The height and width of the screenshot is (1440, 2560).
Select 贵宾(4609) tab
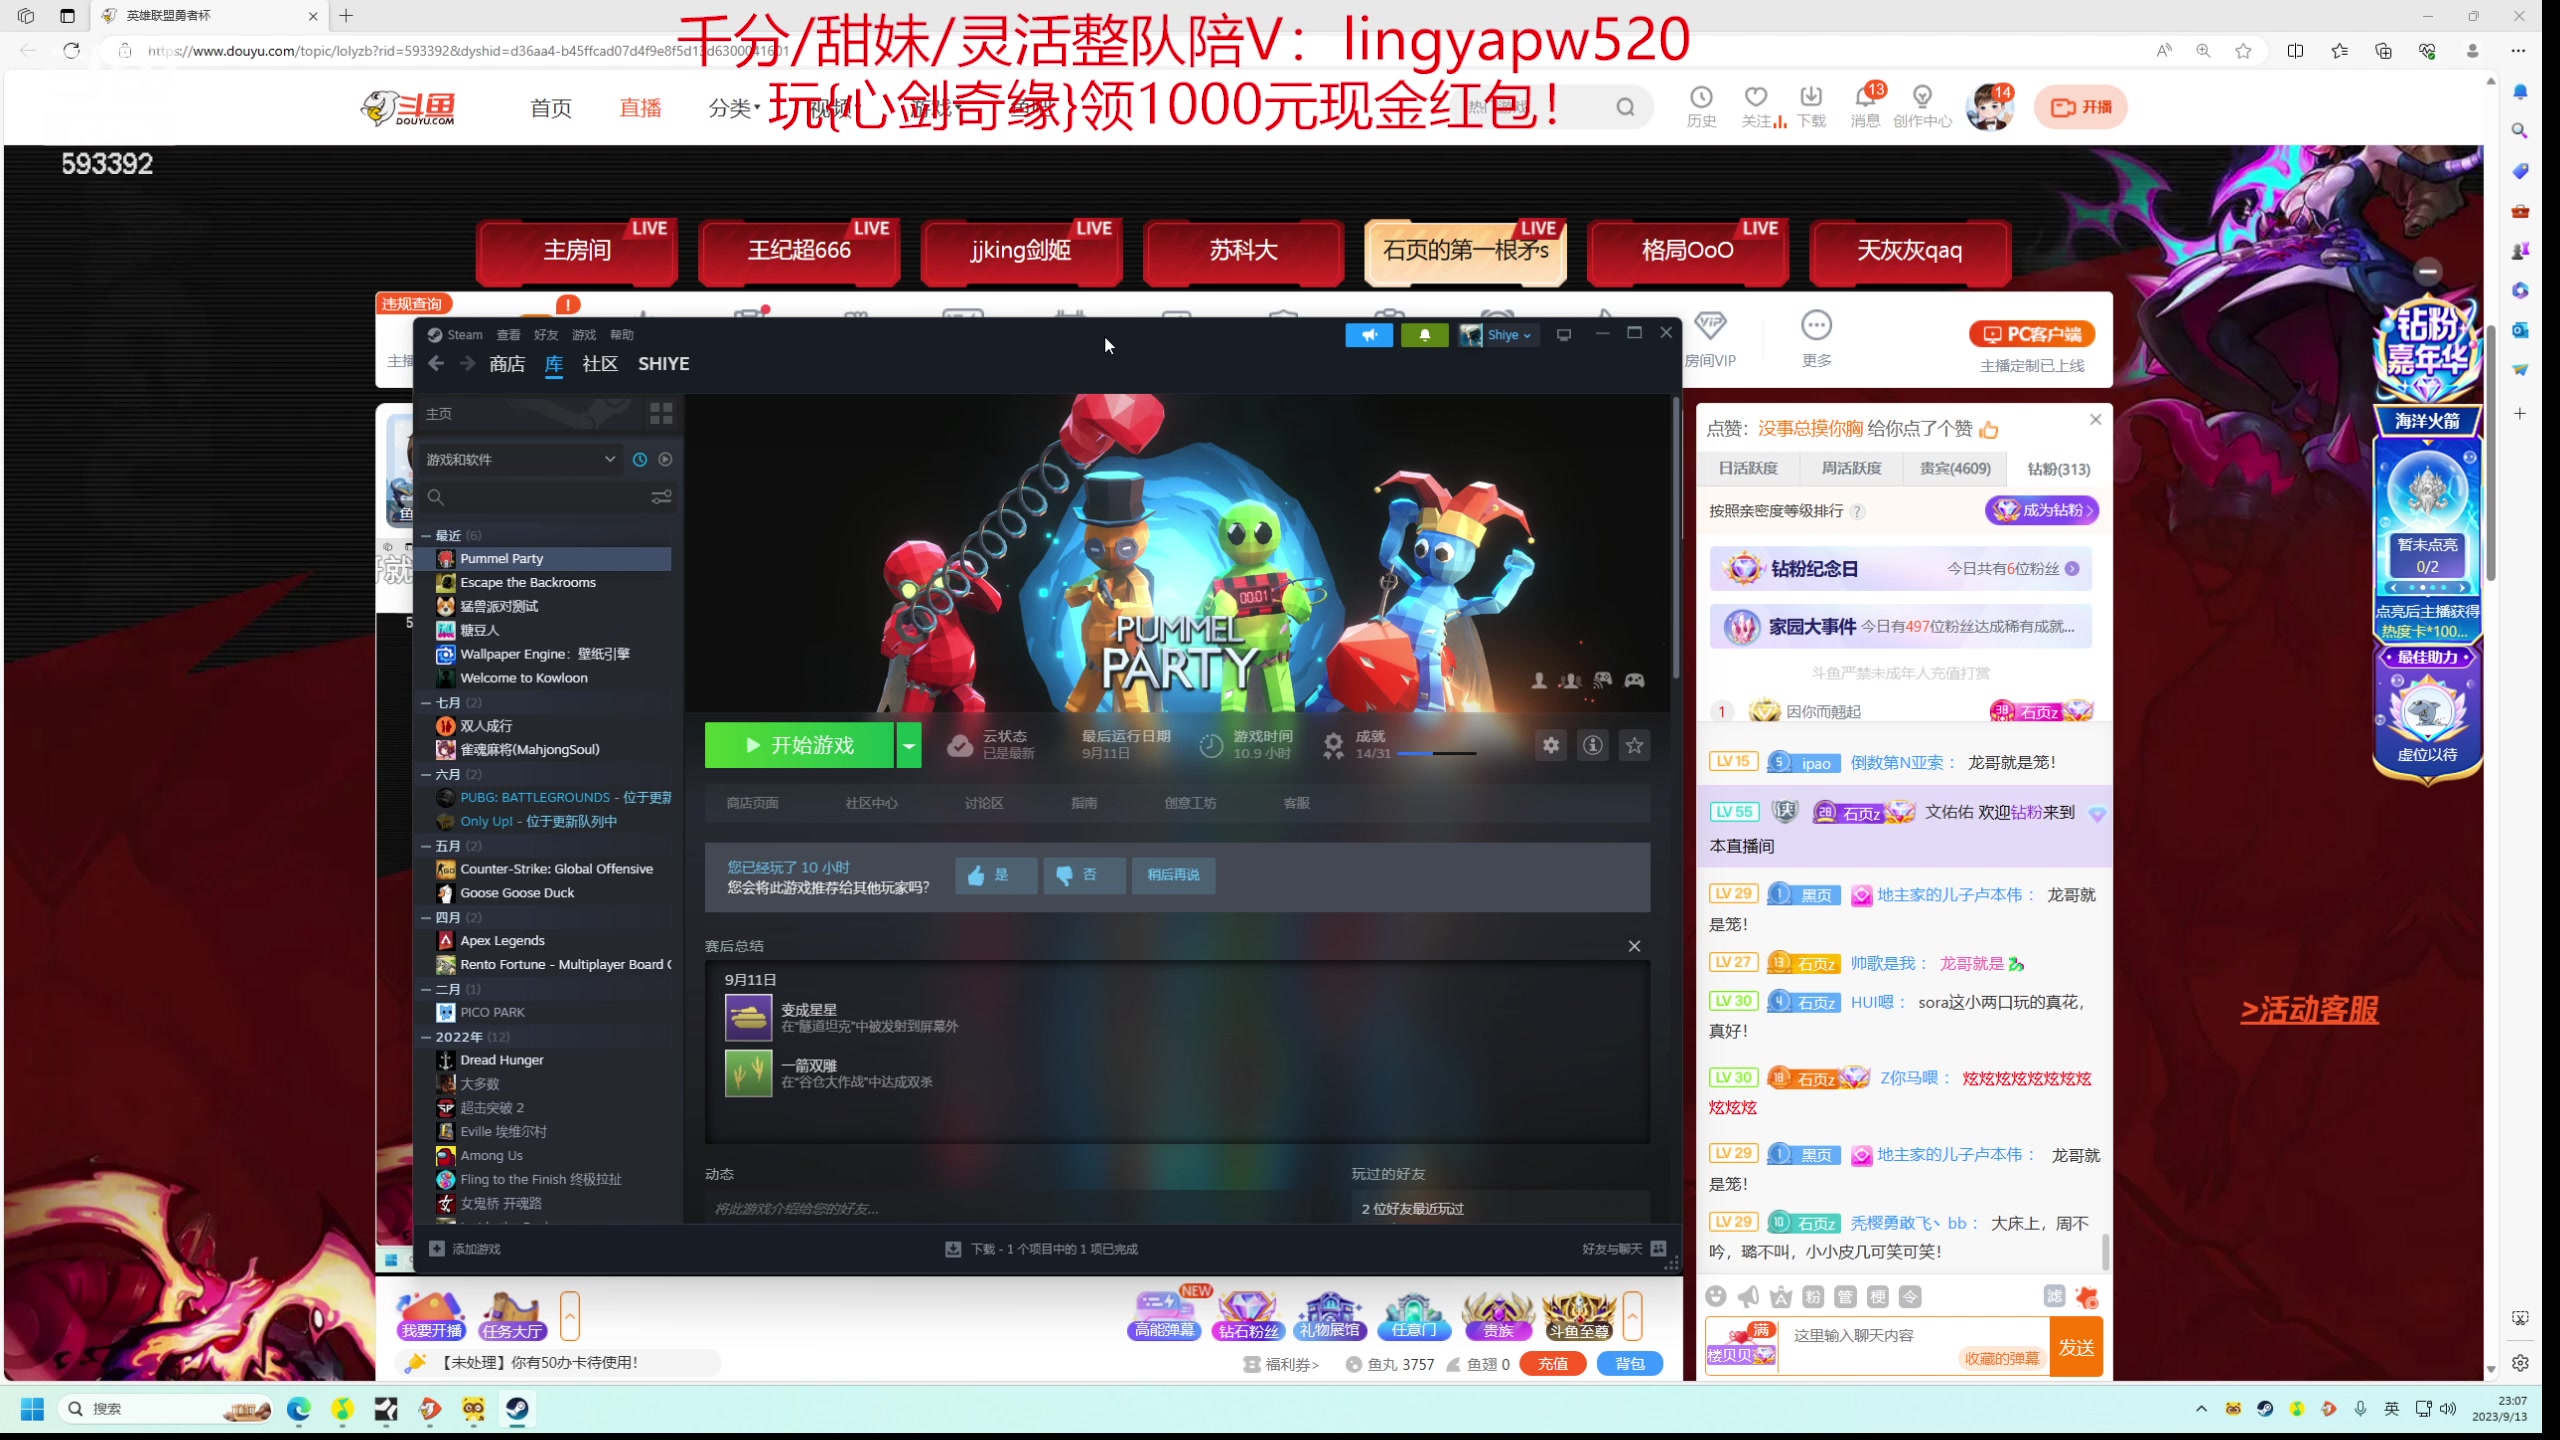1954,468
